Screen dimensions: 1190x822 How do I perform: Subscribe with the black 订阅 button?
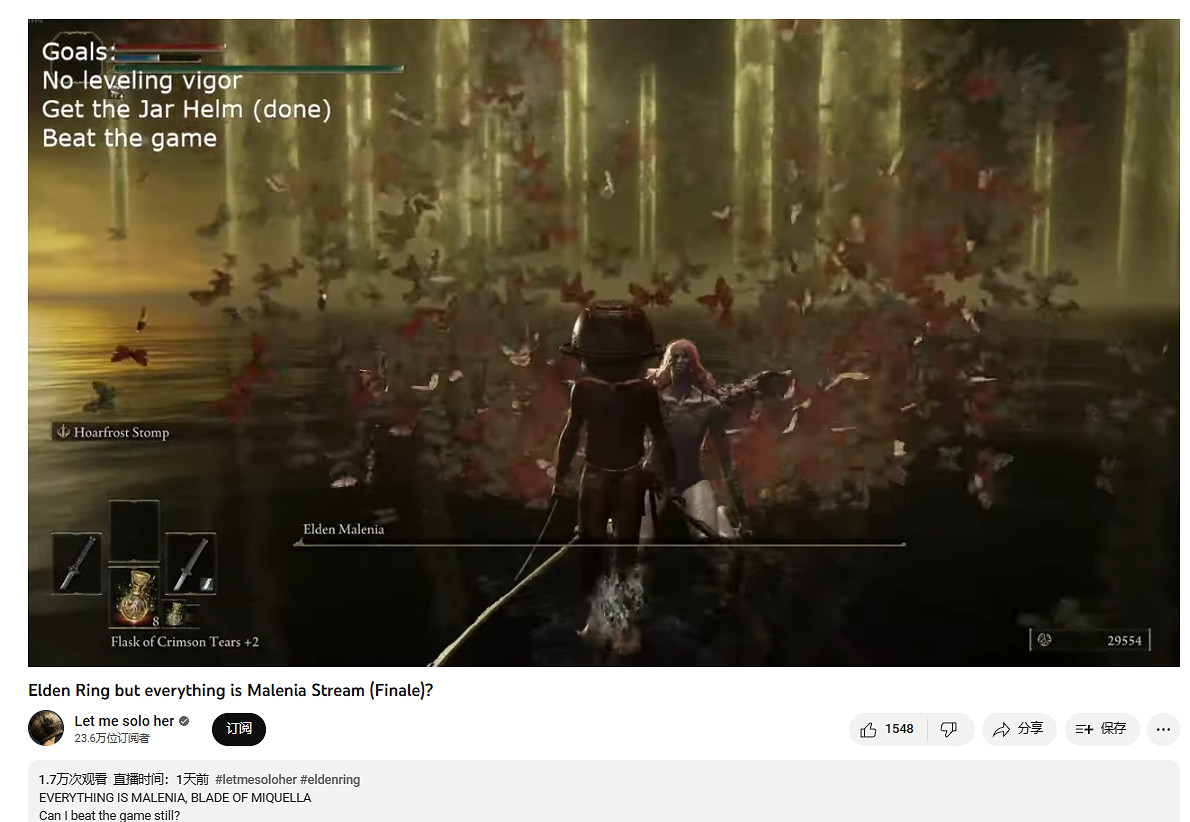coord(238,729)
